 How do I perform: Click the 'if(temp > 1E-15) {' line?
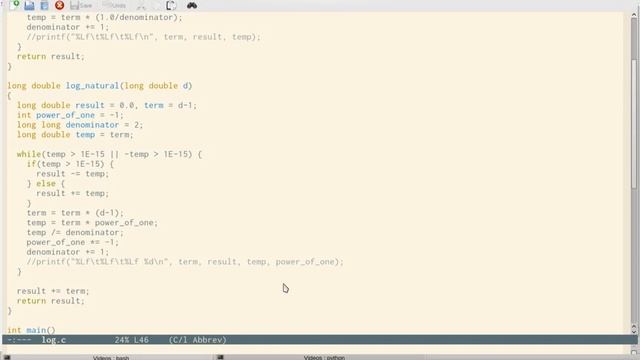click(70, 164)
